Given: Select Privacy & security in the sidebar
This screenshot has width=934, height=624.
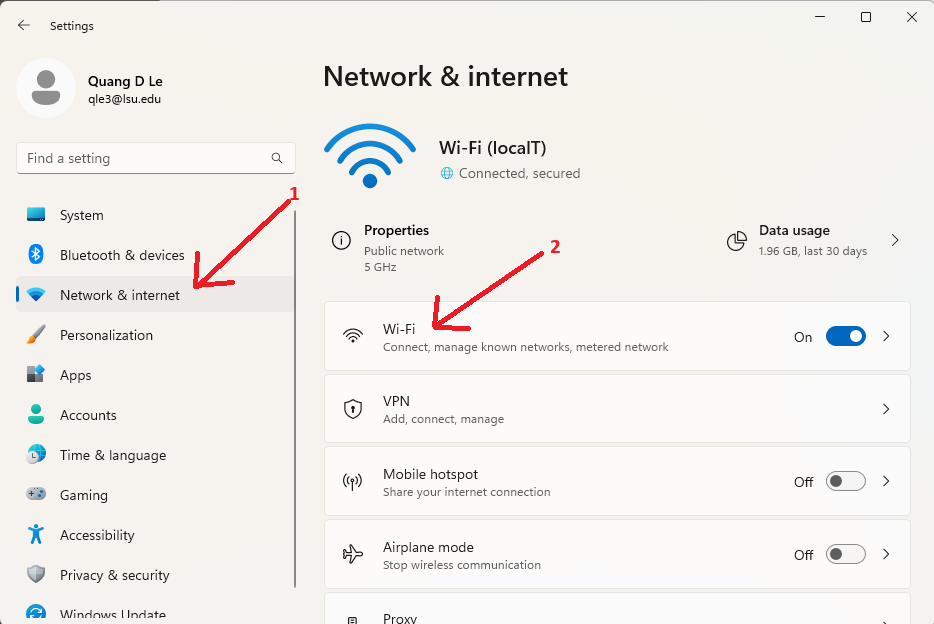Looking at the screenshot, I should click(113, 575).
